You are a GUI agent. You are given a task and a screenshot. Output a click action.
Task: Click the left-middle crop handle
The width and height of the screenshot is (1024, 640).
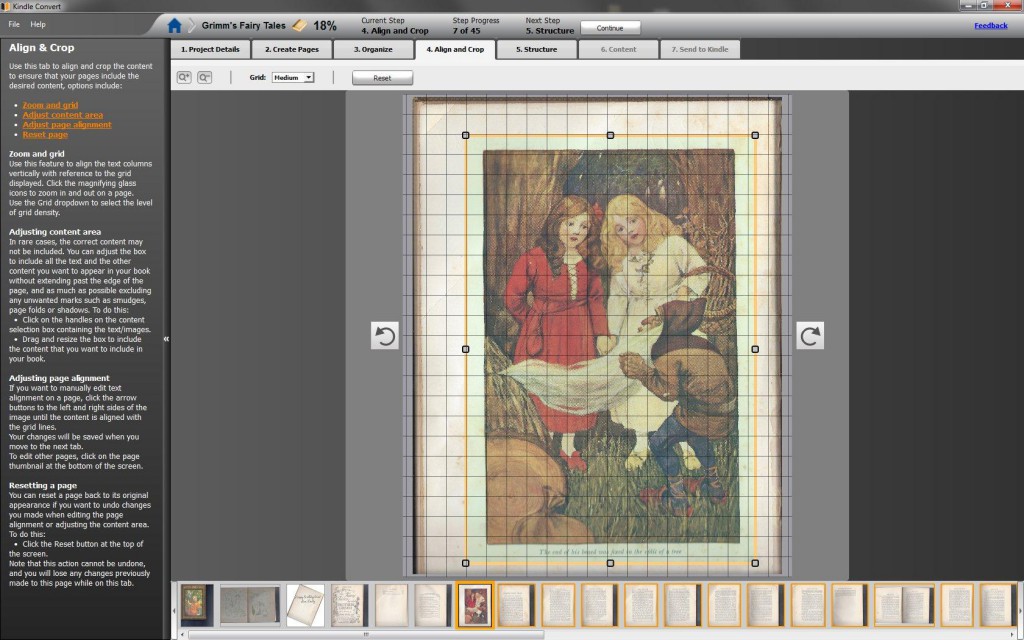tap(465, 349)
